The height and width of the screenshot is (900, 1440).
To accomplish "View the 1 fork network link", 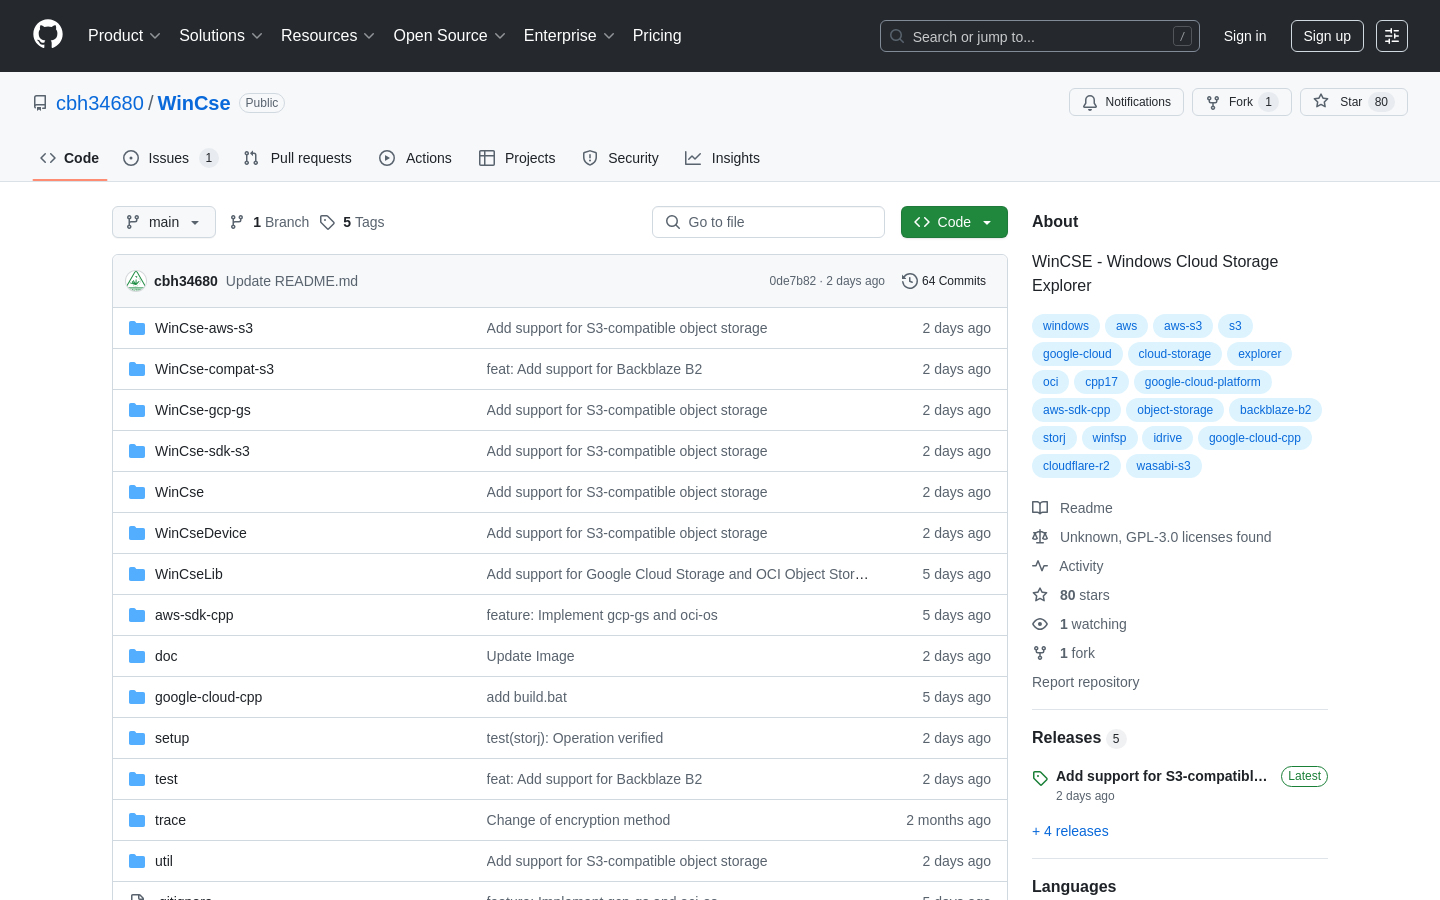I will (1063, 653).
